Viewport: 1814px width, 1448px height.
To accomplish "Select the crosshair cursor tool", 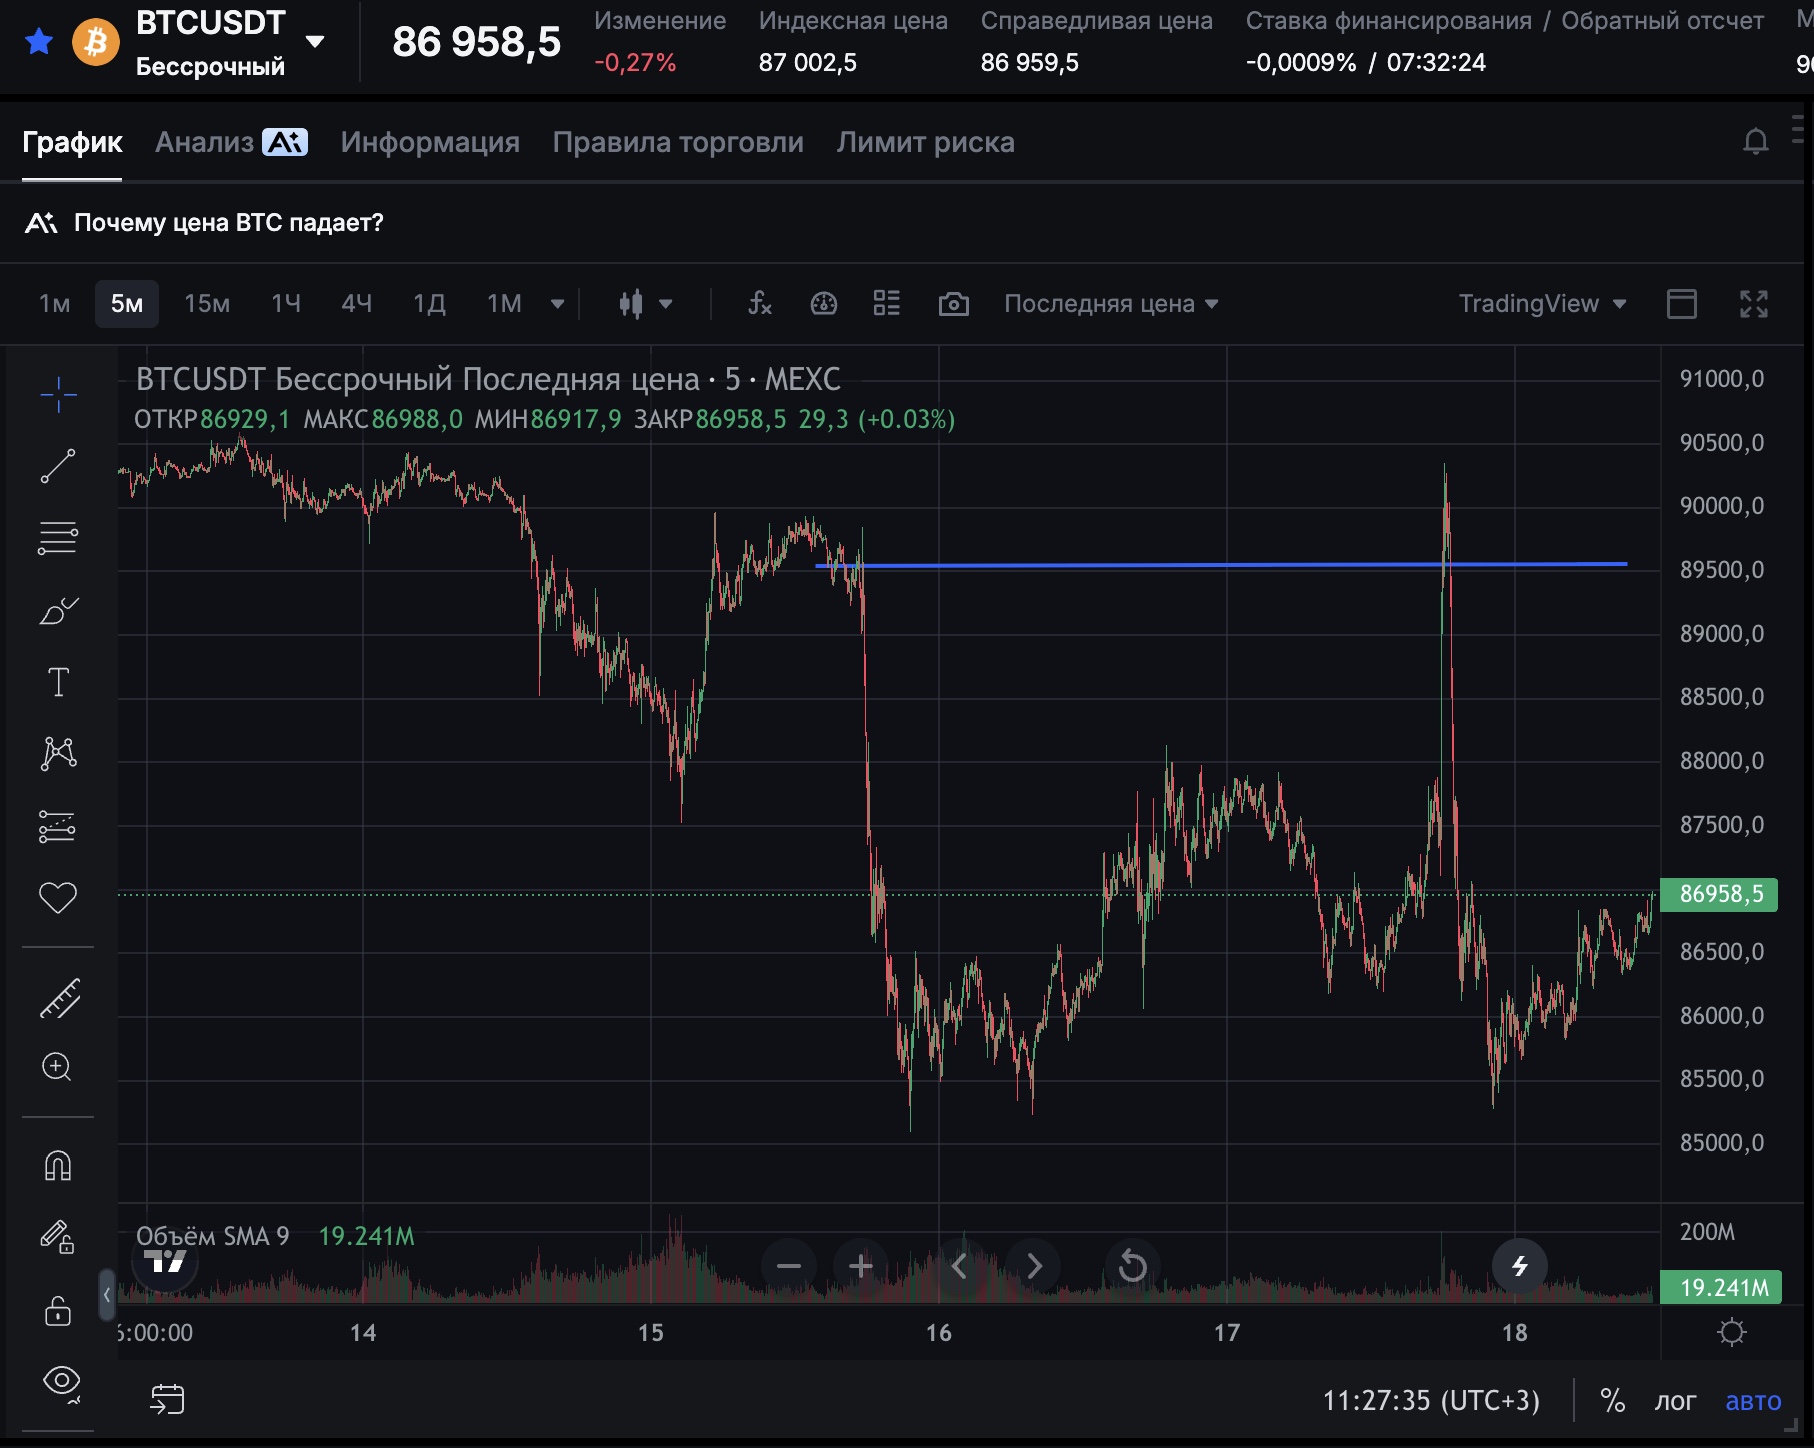I will click(x=58, y=394).
